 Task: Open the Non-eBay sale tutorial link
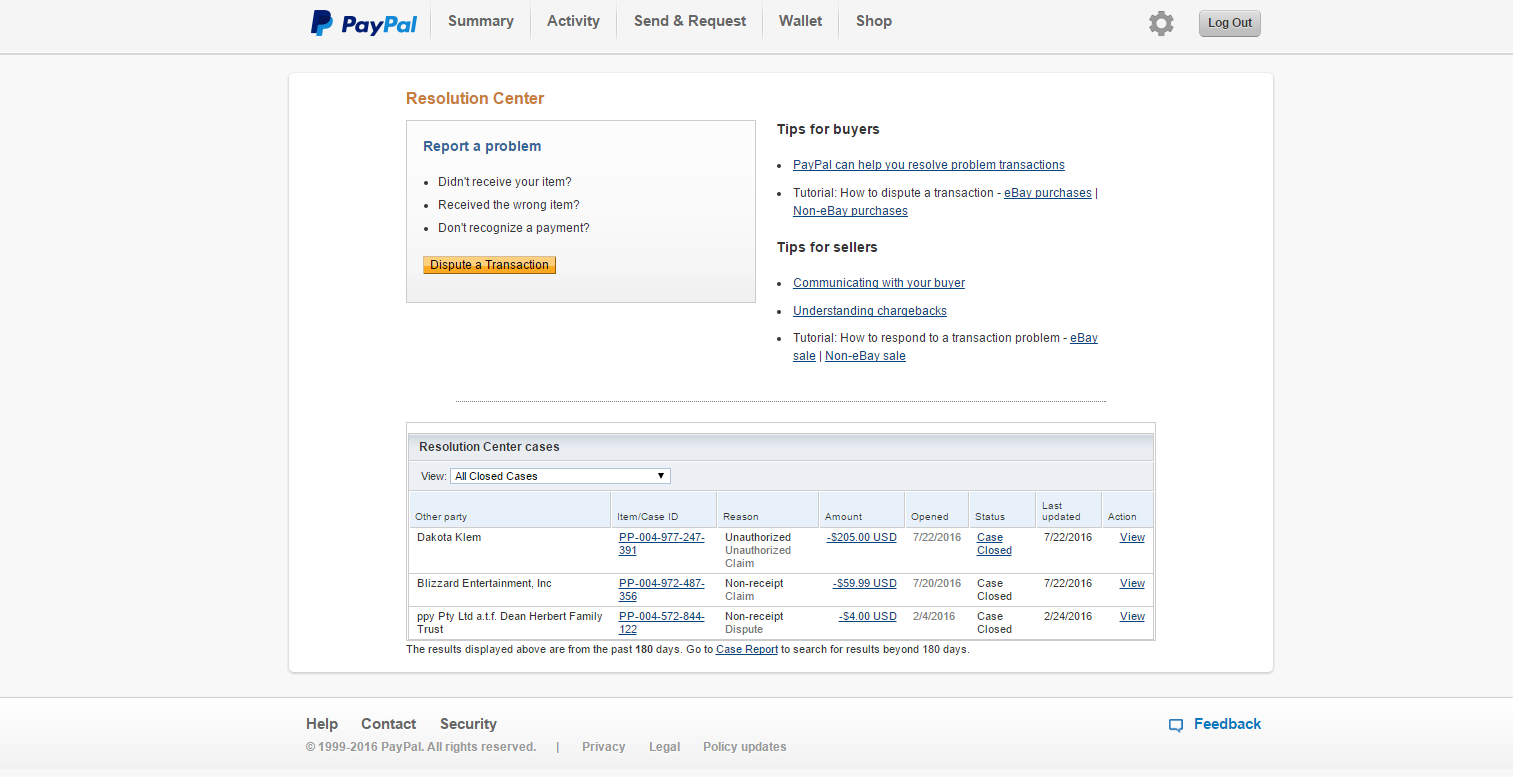click(865, 356)
